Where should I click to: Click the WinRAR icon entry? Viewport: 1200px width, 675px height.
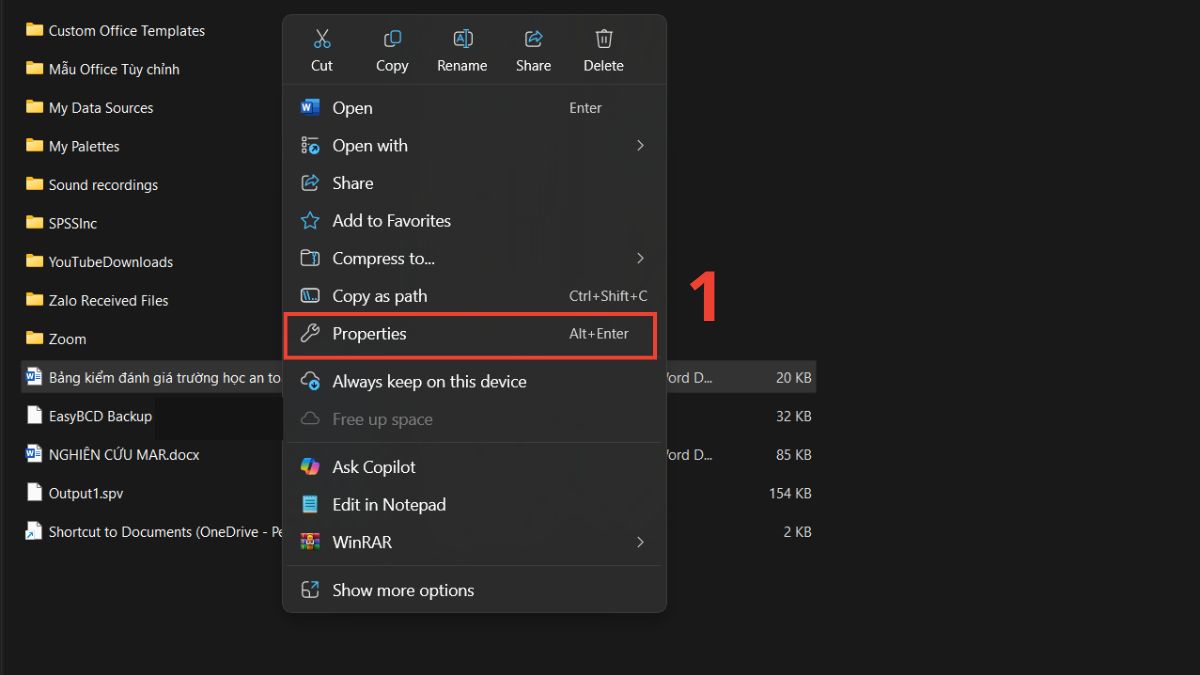click(x=311, y=542)
